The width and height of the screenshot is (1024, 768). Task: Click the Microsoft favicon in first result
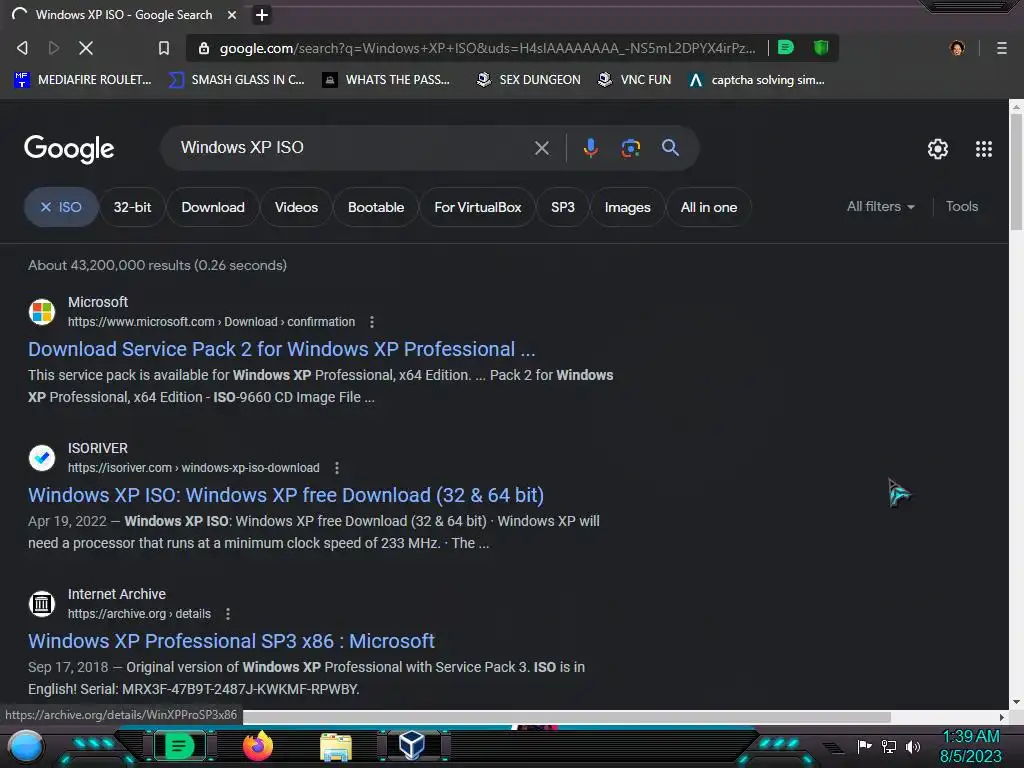click(x=42, y=312)
